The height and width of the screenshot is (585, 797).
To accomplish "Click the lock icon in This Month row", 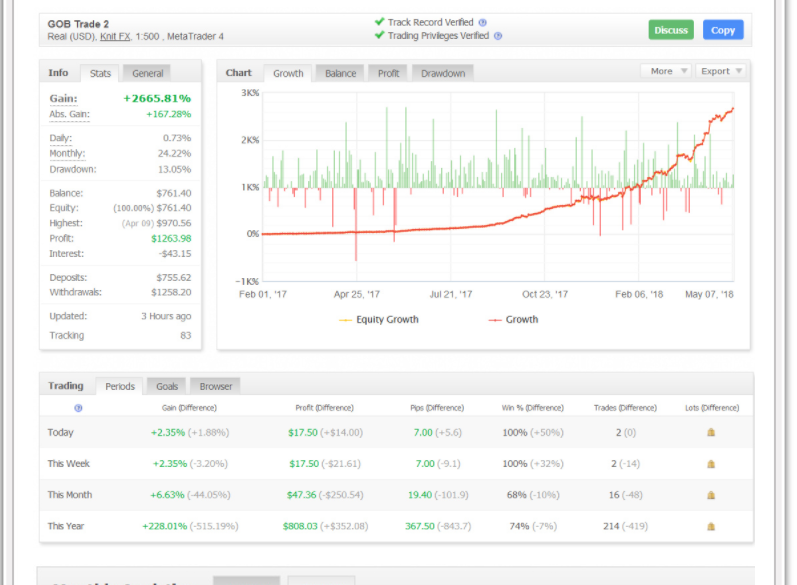I will 711,495.
